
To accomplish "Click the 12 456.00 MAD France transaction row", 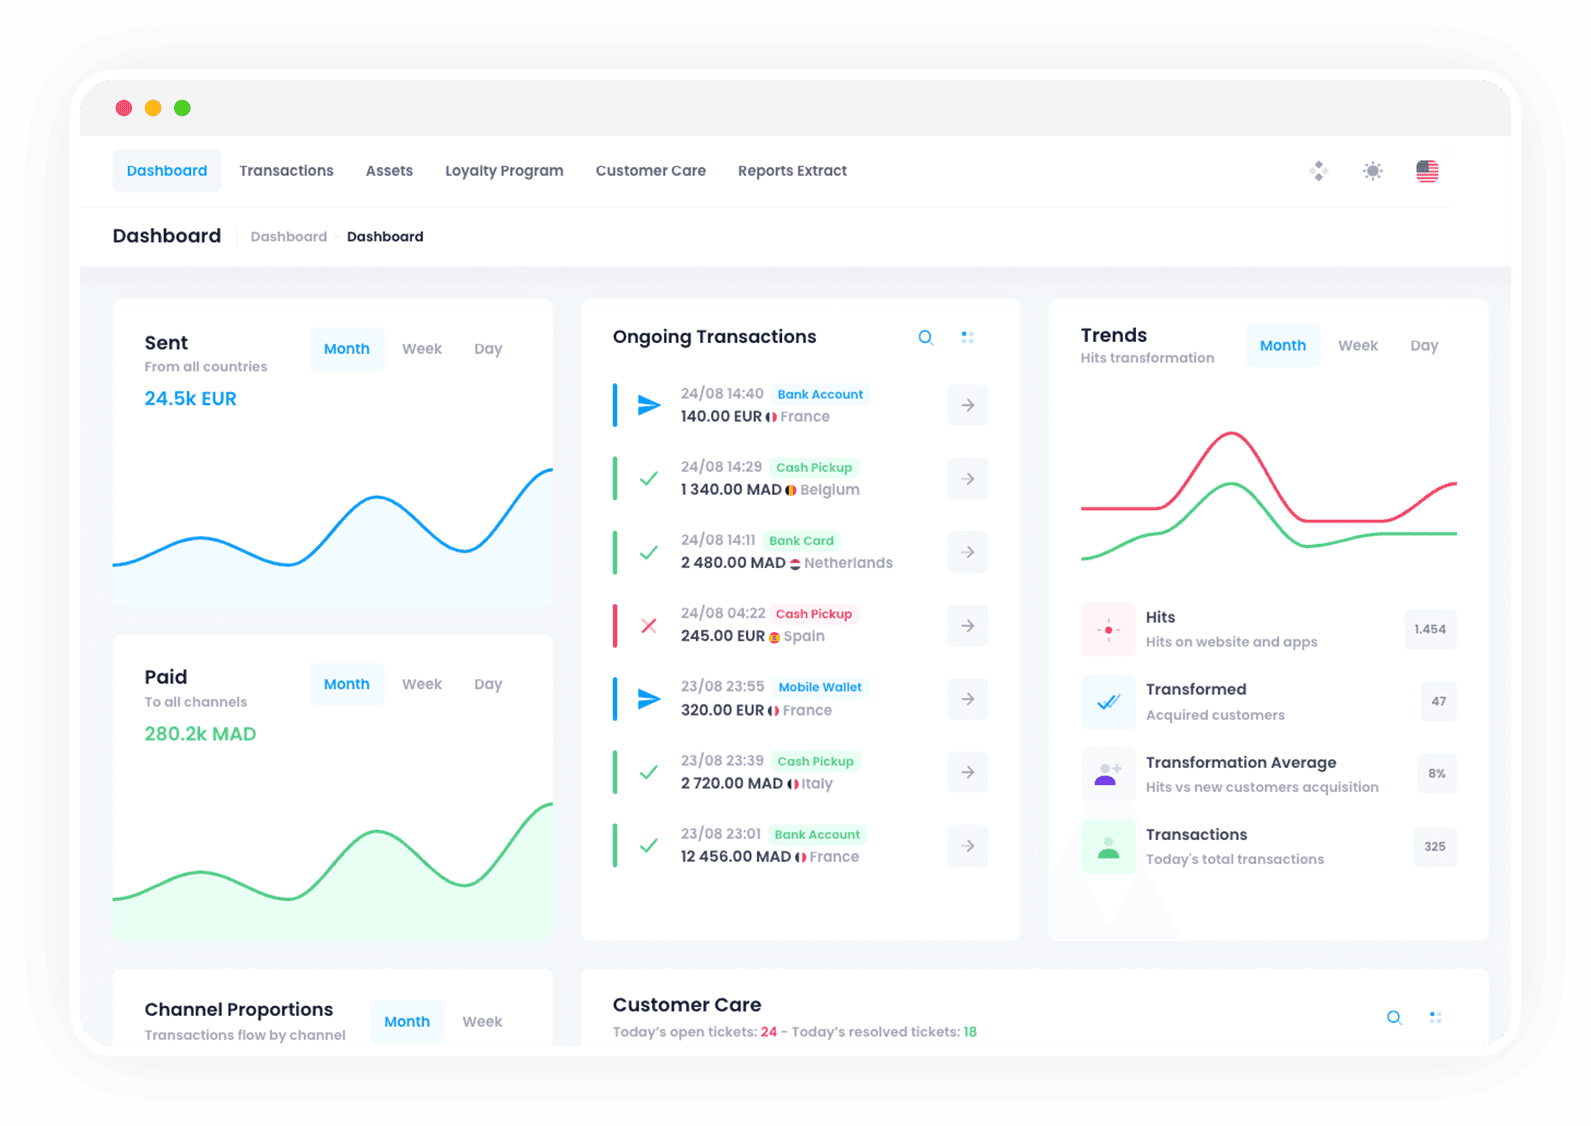I will (x=770, y=846).
